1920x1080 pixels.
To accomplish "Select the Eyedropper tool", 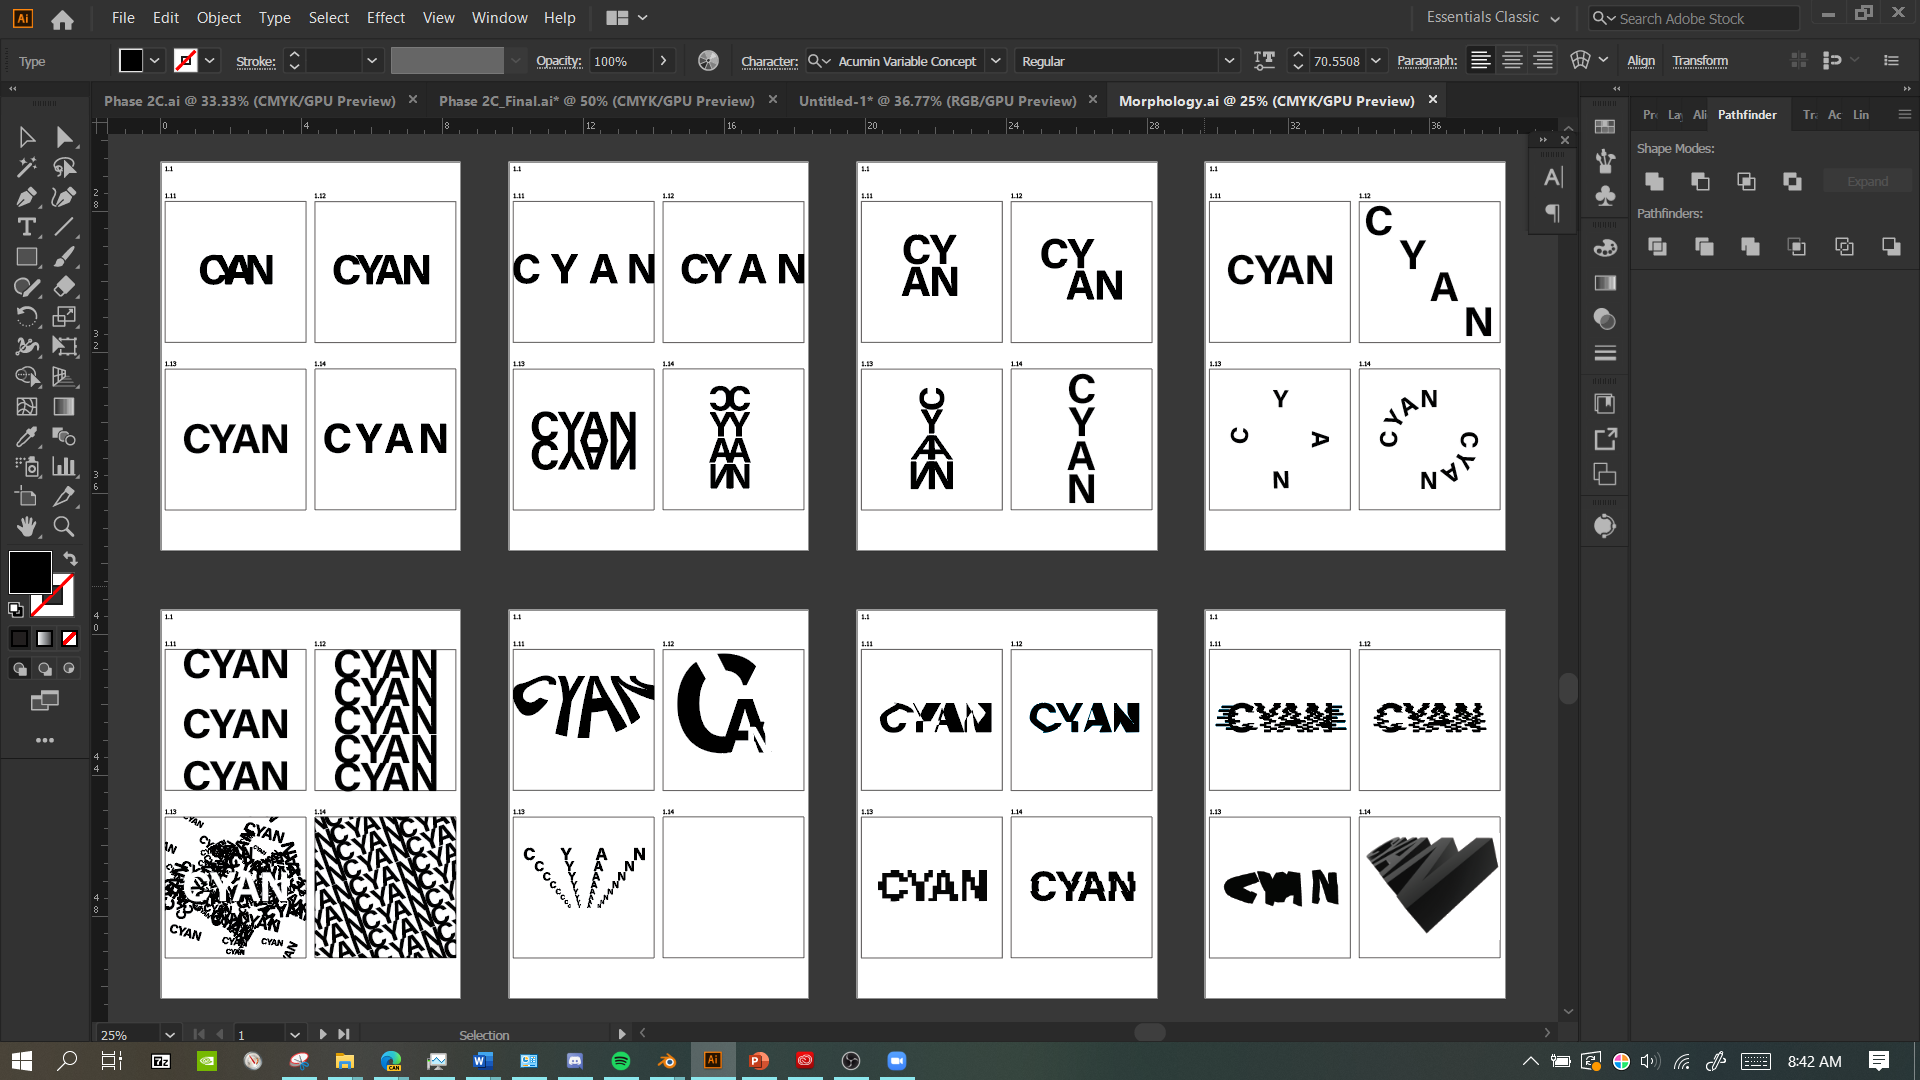I will [x=27, y=437].
